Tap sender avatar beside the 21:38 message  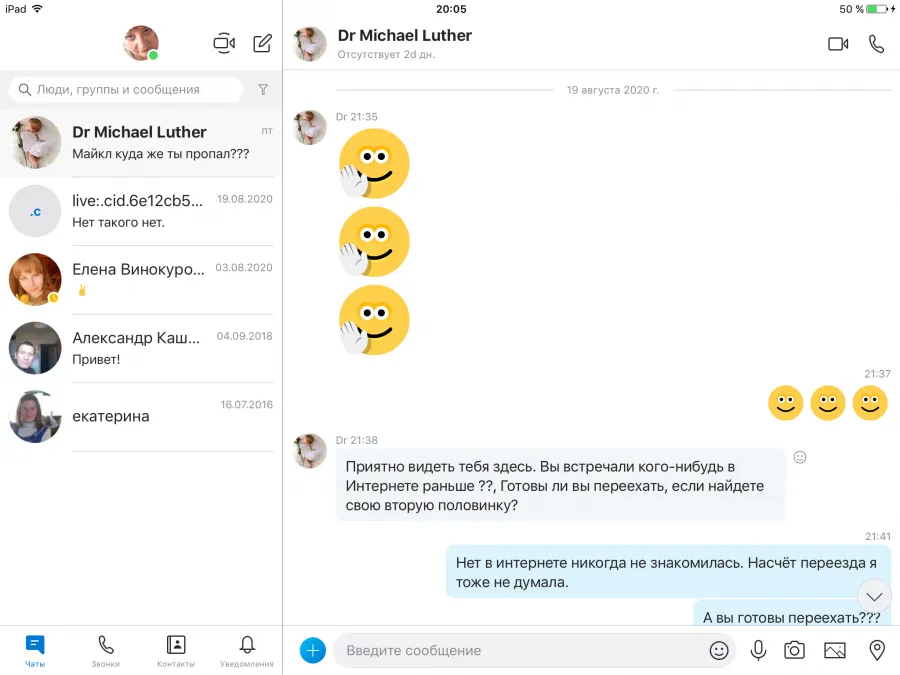pos(310,451)
